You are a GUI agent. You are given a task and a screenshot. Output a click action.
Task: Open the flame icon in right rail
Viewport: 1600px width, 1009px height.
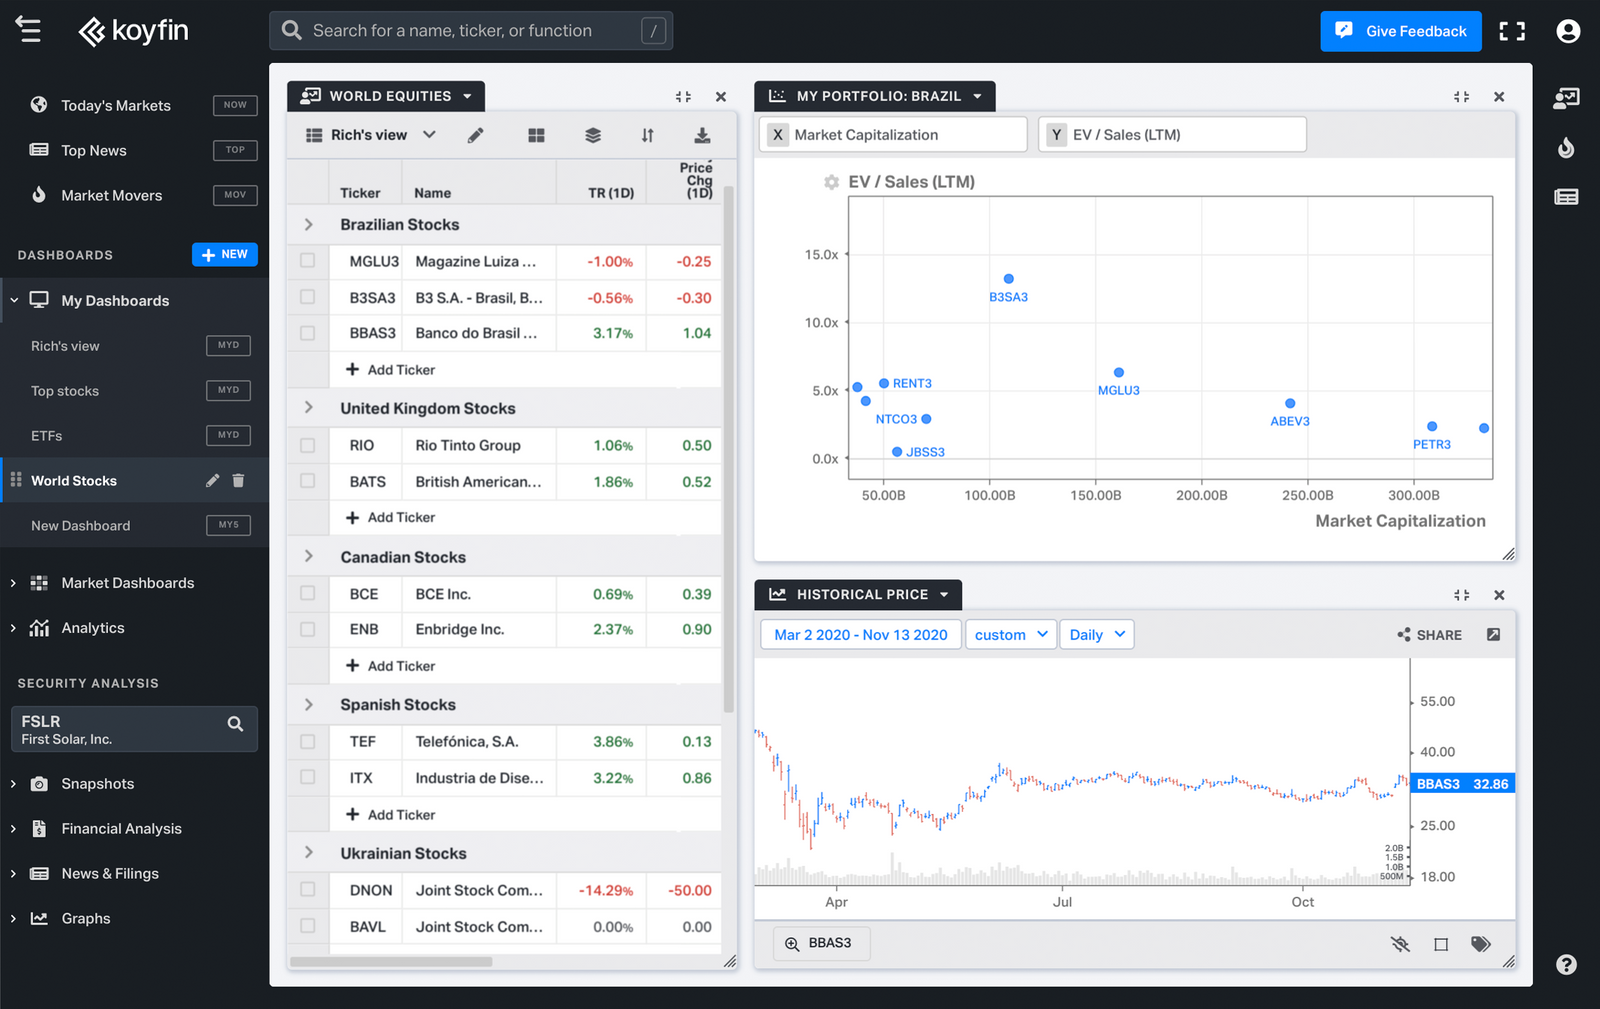[x=1566, y=148]
